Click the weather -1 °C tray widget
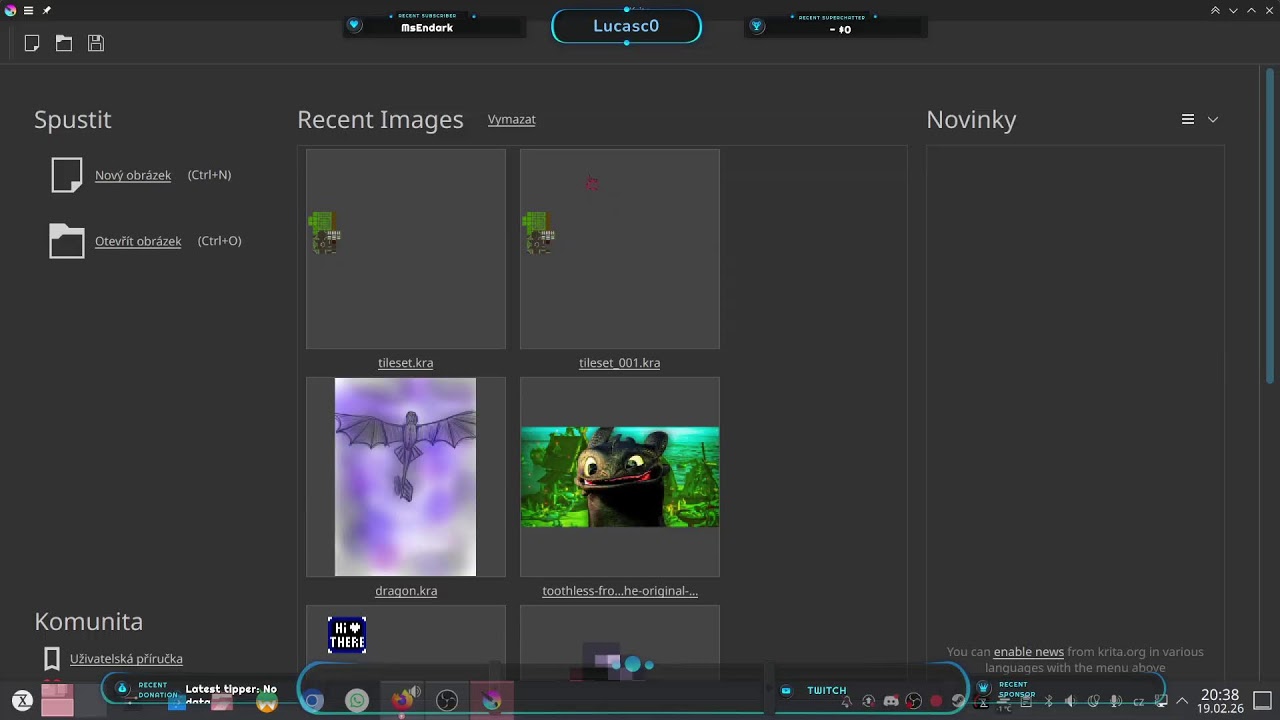1280x720 pixels. pos(1004,704)
